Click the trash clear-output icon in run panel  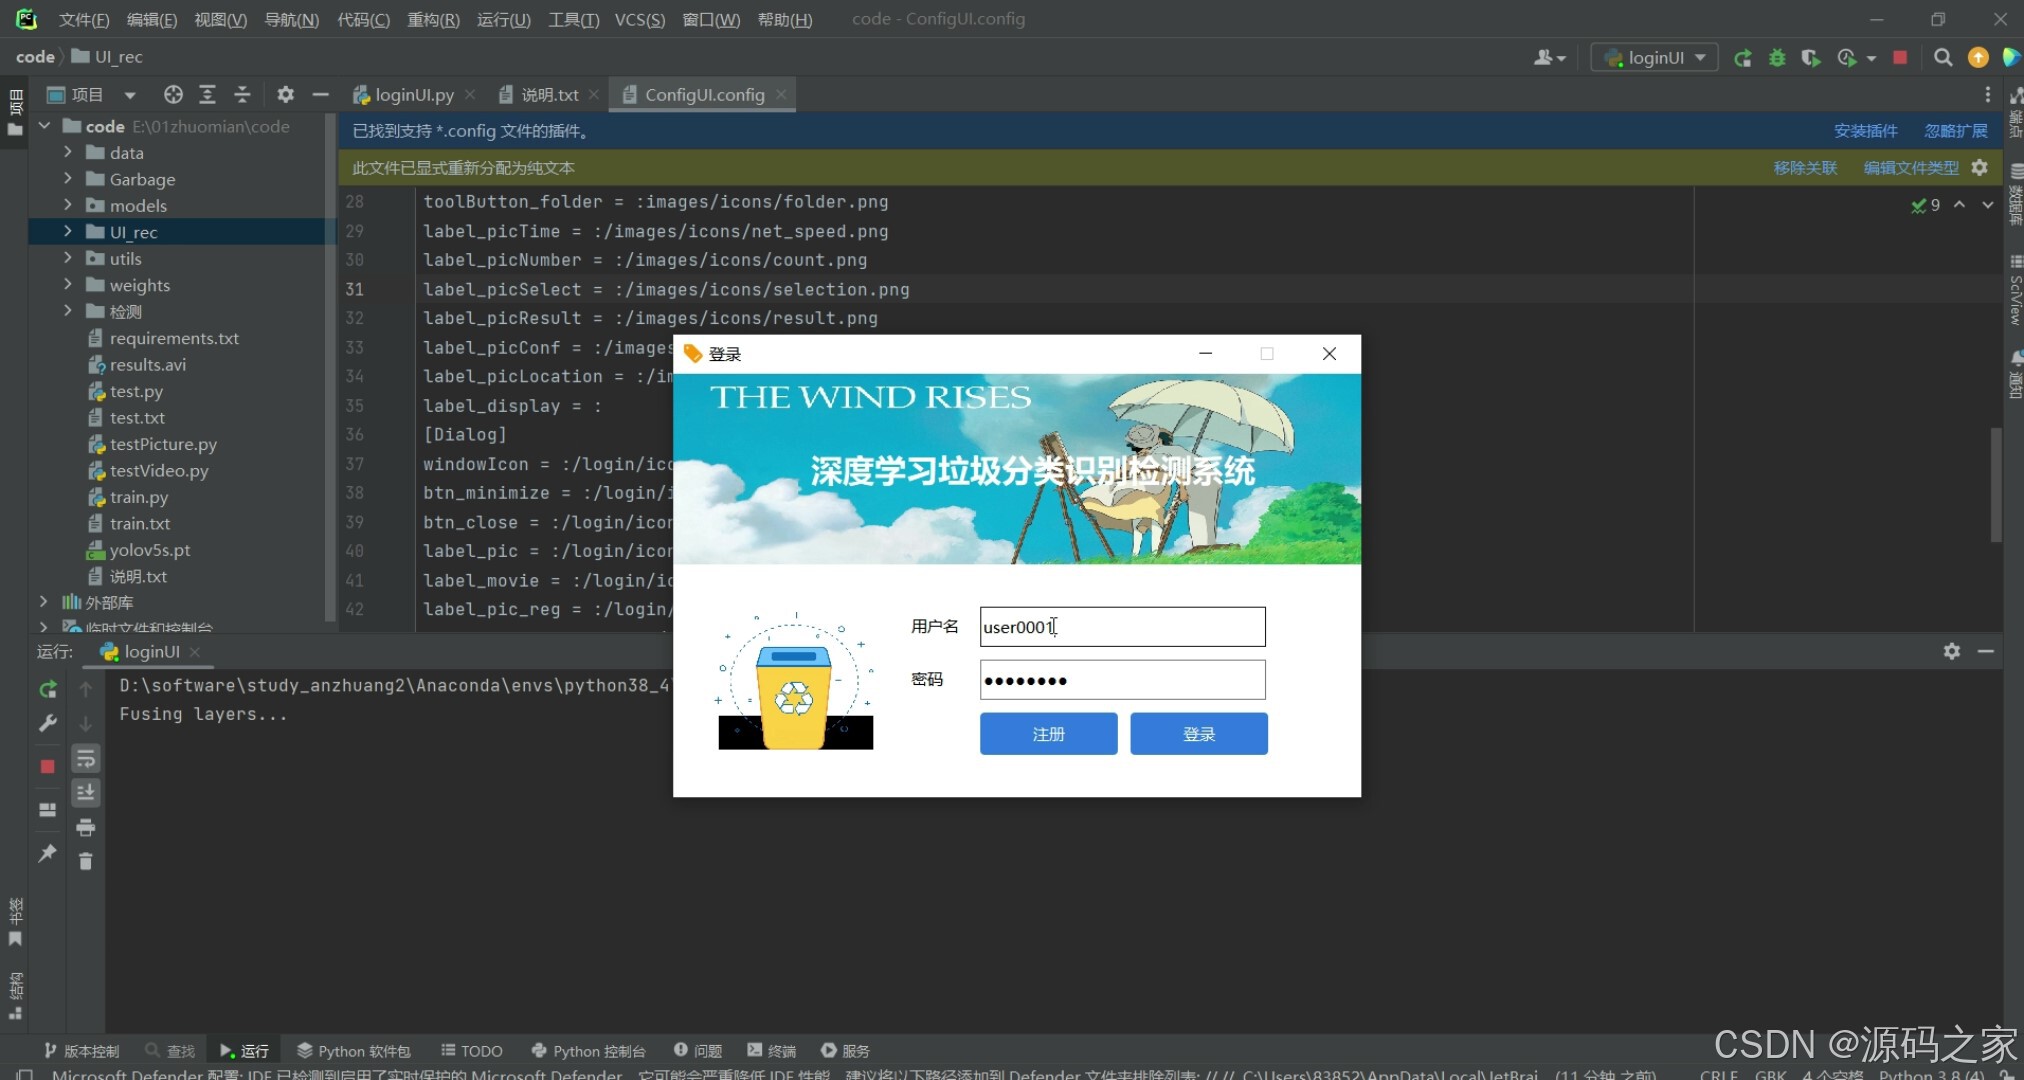(x=86, y=861)
